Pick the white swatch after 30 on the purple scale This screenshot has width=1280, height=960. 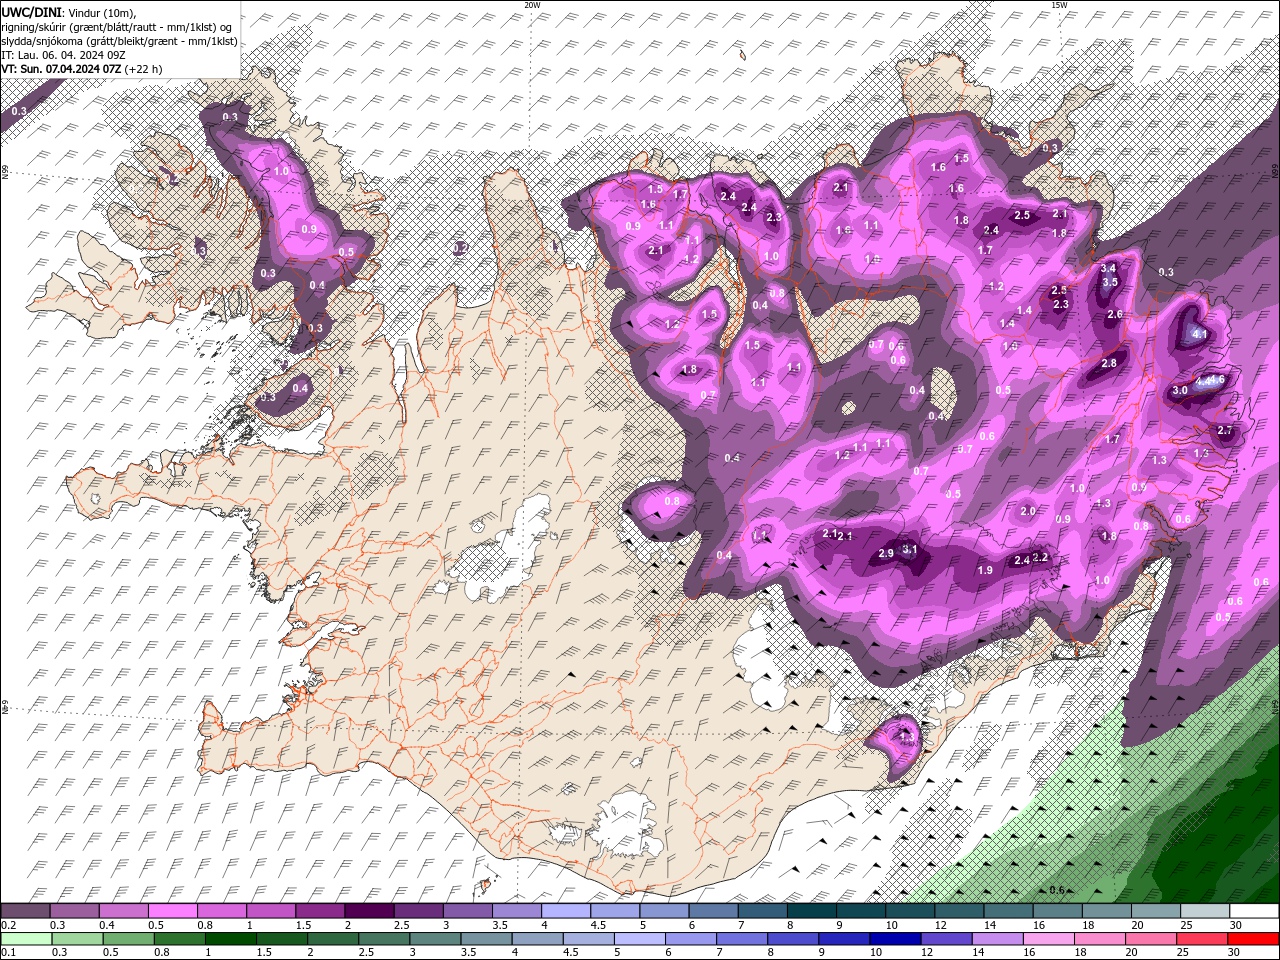1253,911
